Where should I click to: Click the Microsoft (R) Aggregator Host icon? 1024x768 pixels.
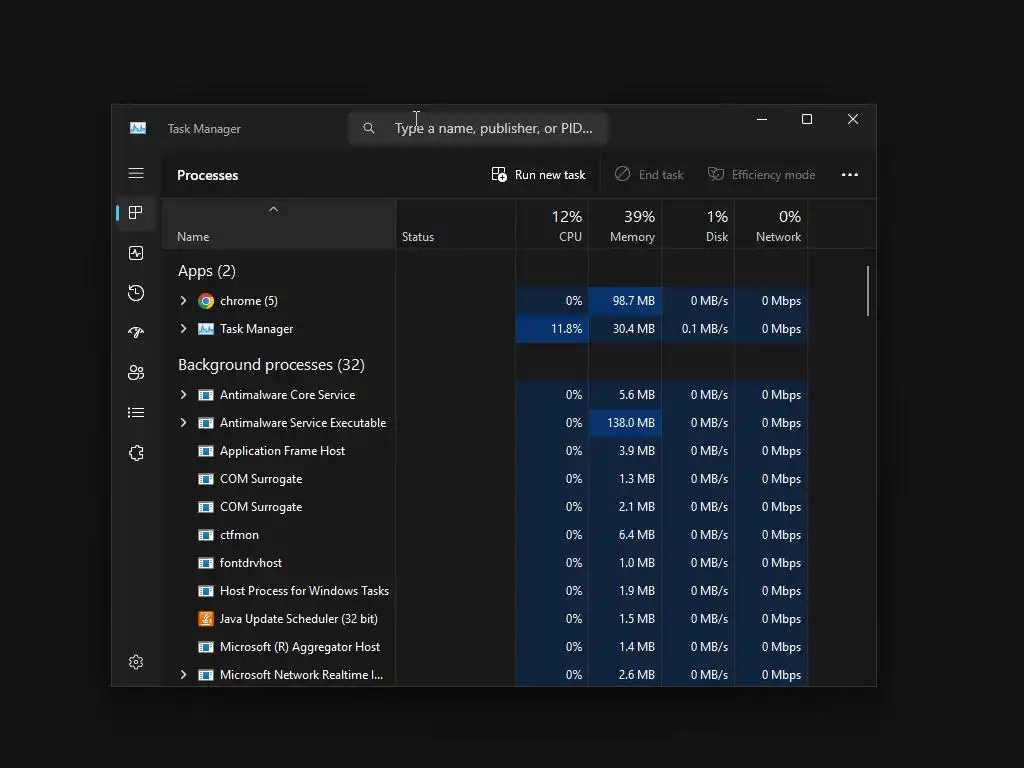tap(206, 647)
